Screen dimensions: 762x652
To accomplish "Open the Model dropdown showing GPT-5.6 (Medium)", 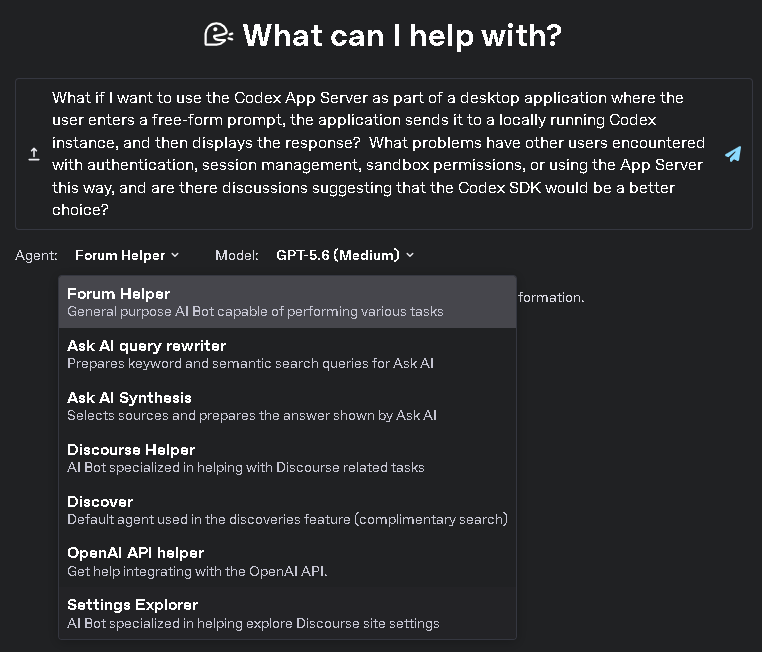I will [345, 255].
